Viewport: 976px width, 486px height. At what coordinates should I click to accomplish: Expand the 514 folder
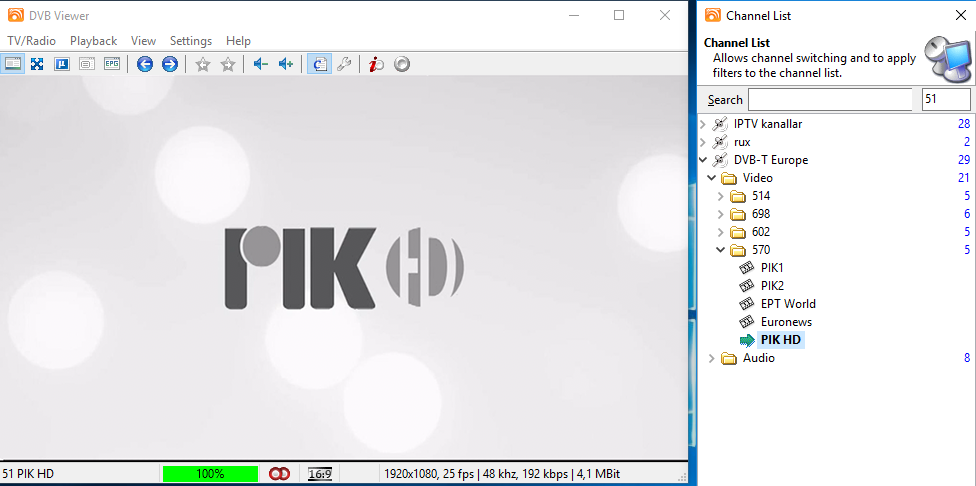point(721,196)
